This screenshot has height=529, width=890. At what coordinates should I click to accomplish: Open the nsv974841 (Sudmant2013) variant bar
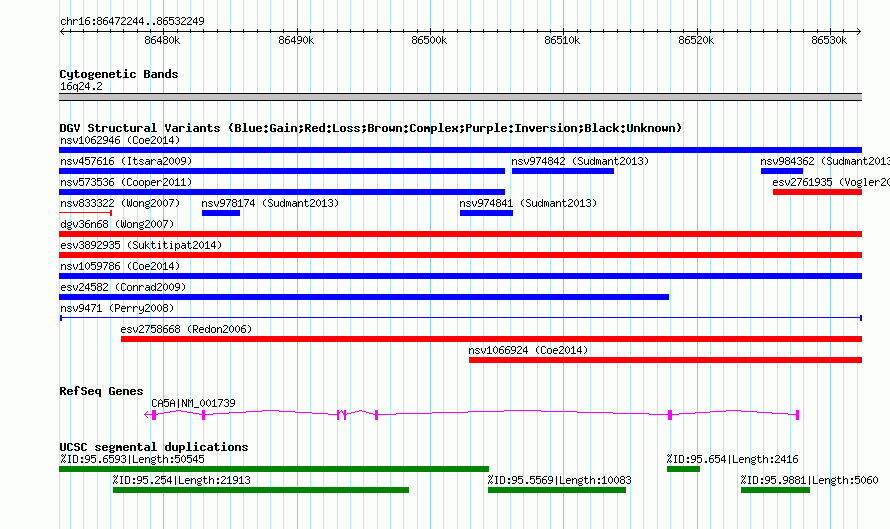[486, 213]
